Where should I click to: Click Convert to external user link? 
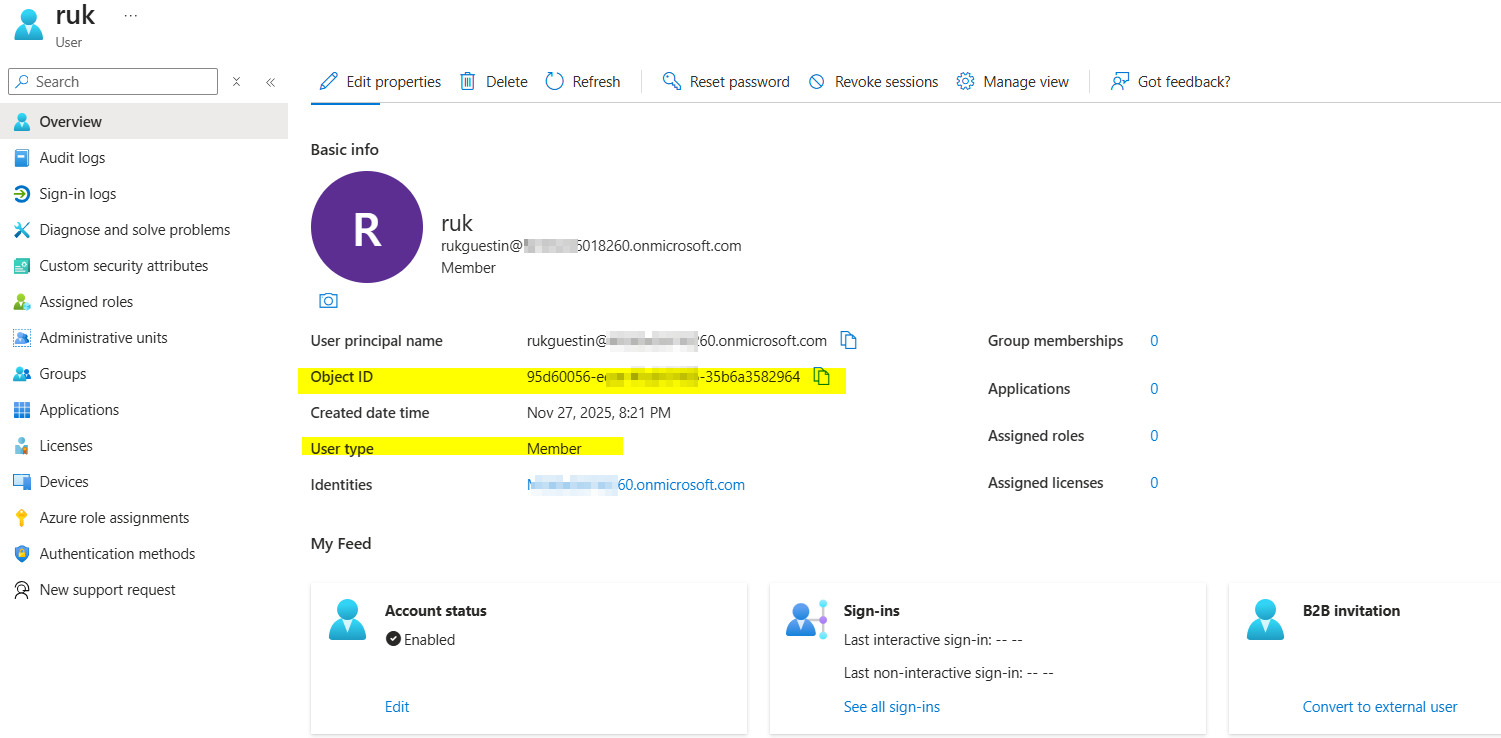click(1380, 706)
